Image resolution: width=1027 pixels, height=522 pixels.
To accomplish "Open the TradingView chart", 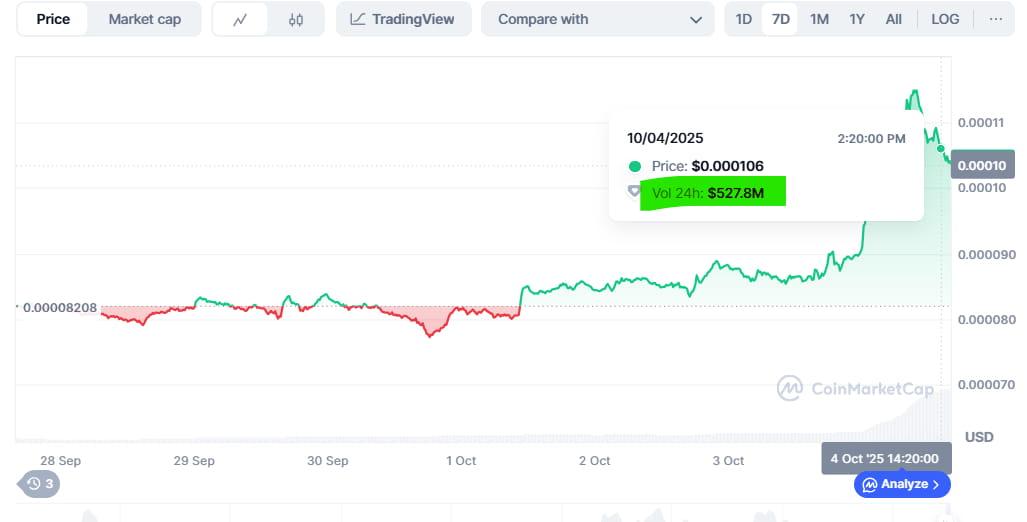I will pyautogui.click(x=403, y=19).
